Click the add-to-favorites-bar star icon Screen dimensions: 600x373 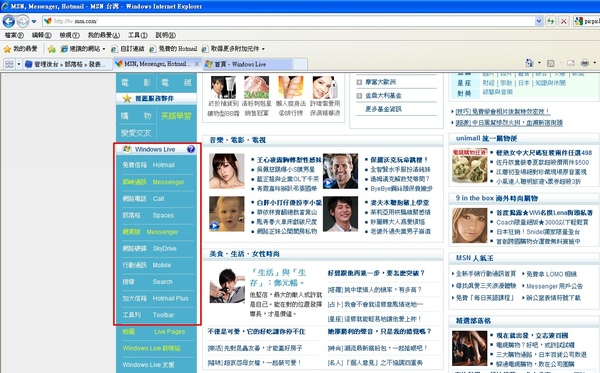pyautogui.click(x=52, y=49)
